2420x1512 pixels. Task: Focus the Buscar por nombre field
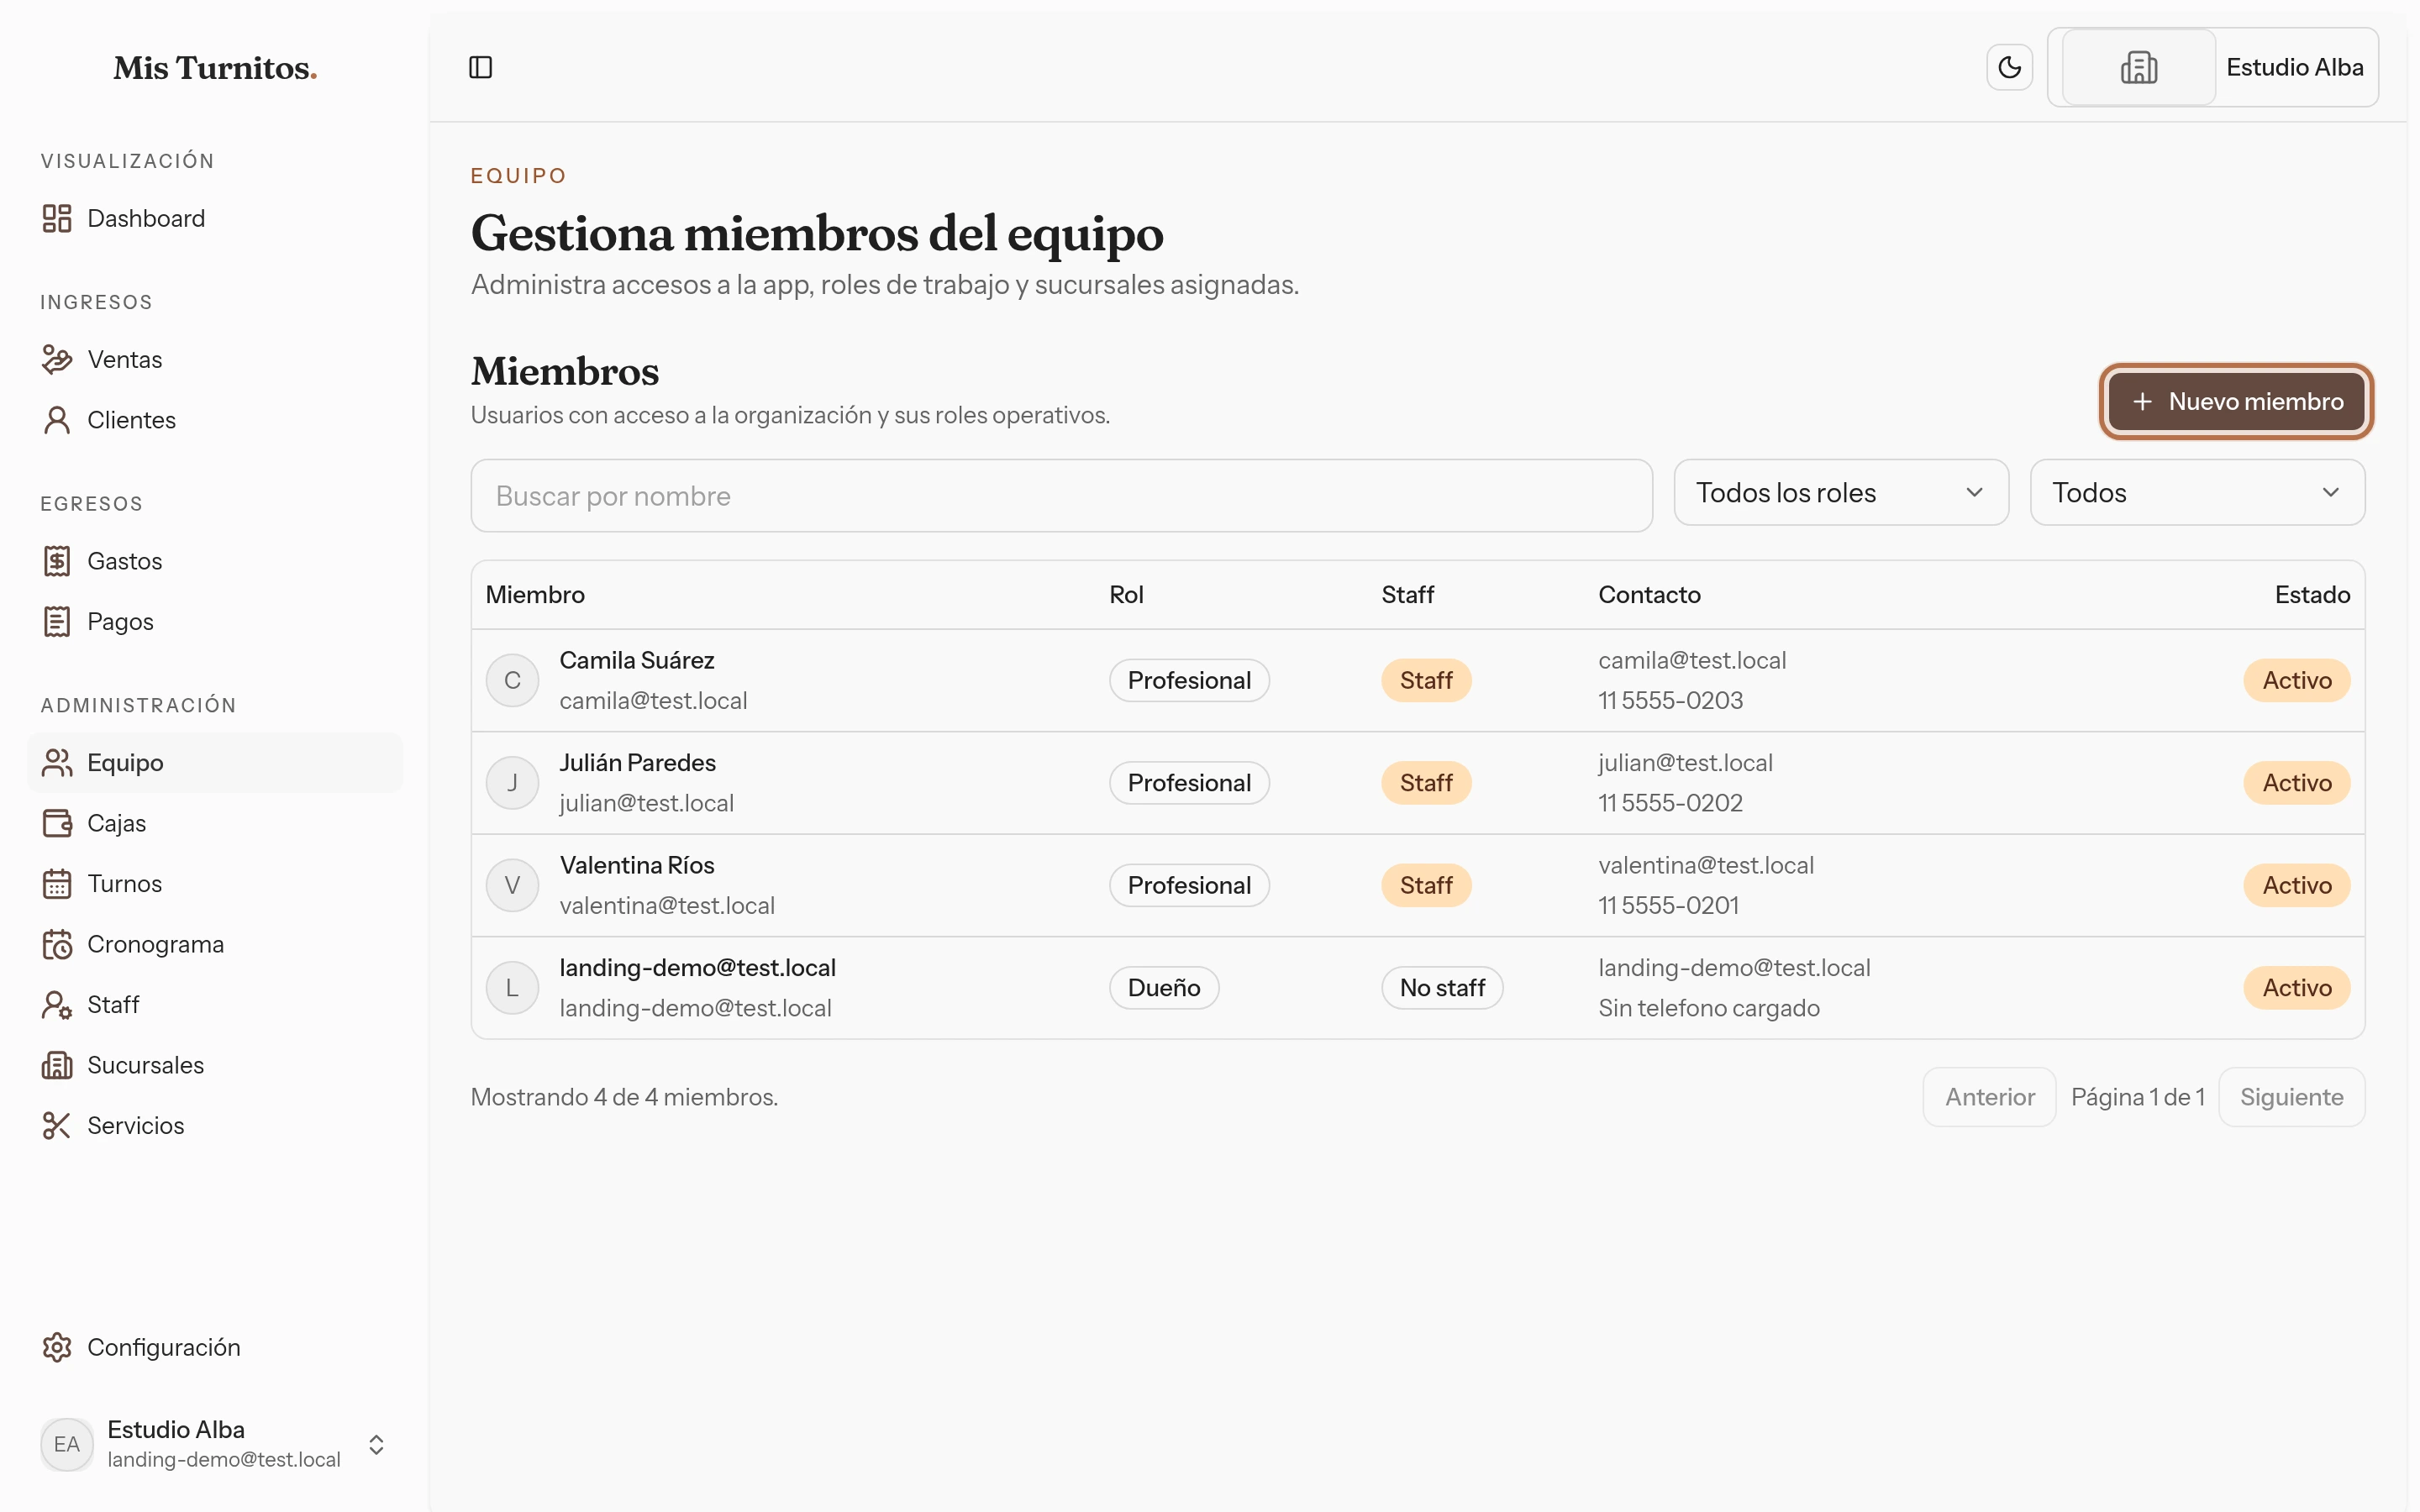coord(1061,496)
